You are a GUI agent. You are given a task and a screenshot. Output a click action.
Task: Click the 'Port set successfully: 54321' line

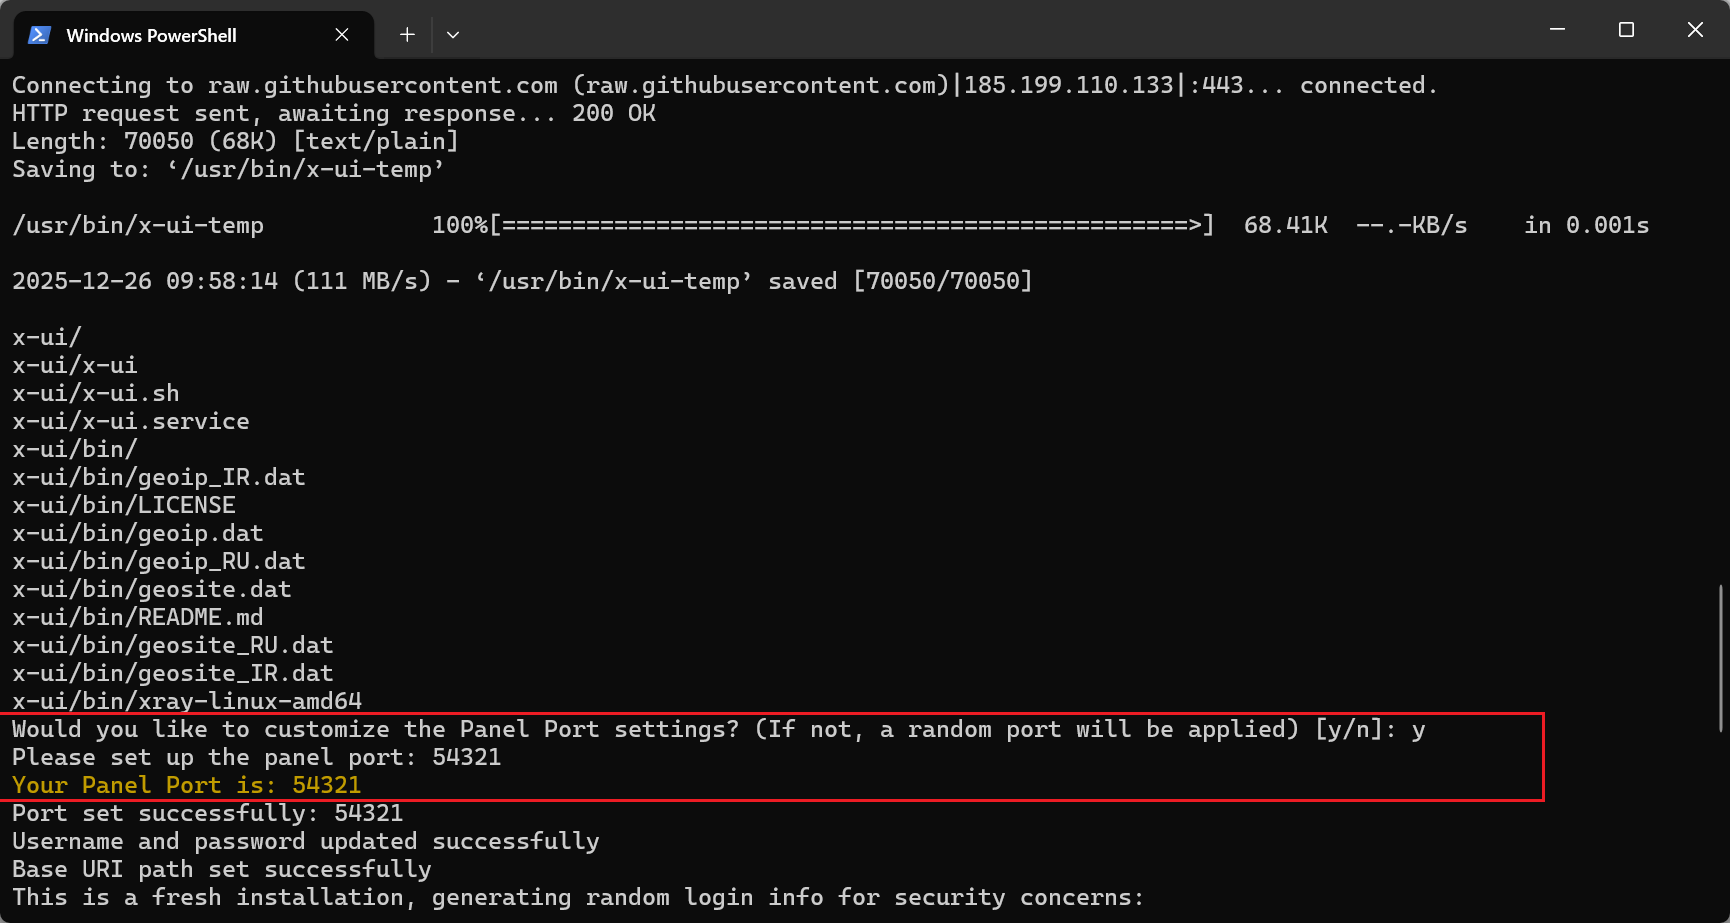(207, 813)
